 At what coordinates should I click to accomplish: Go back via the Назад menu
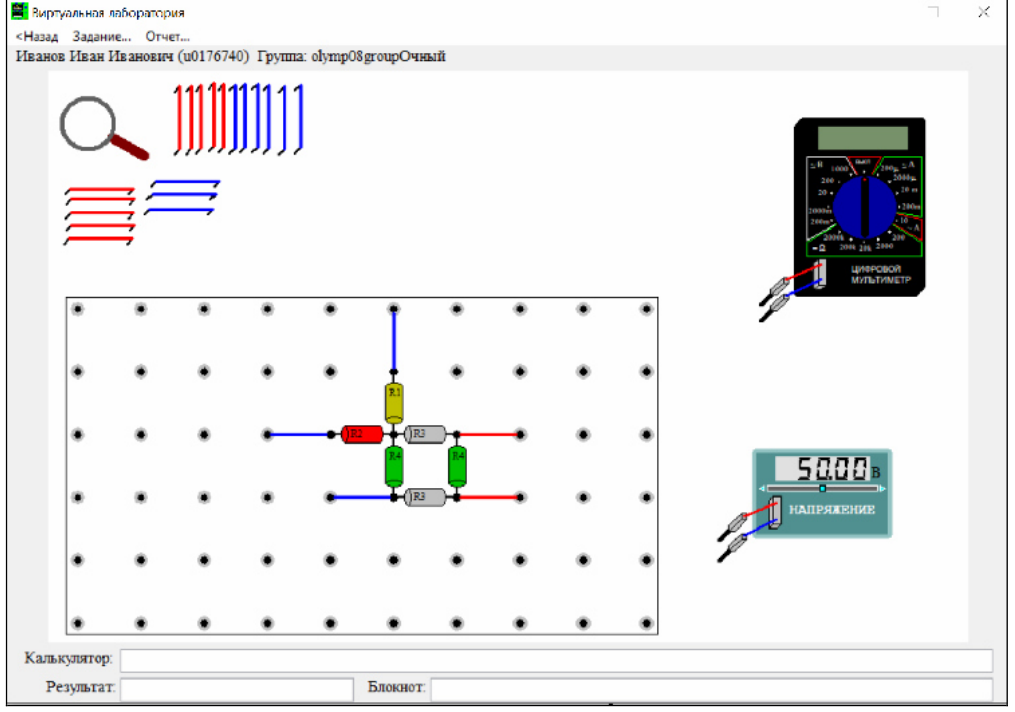point(37,36)
